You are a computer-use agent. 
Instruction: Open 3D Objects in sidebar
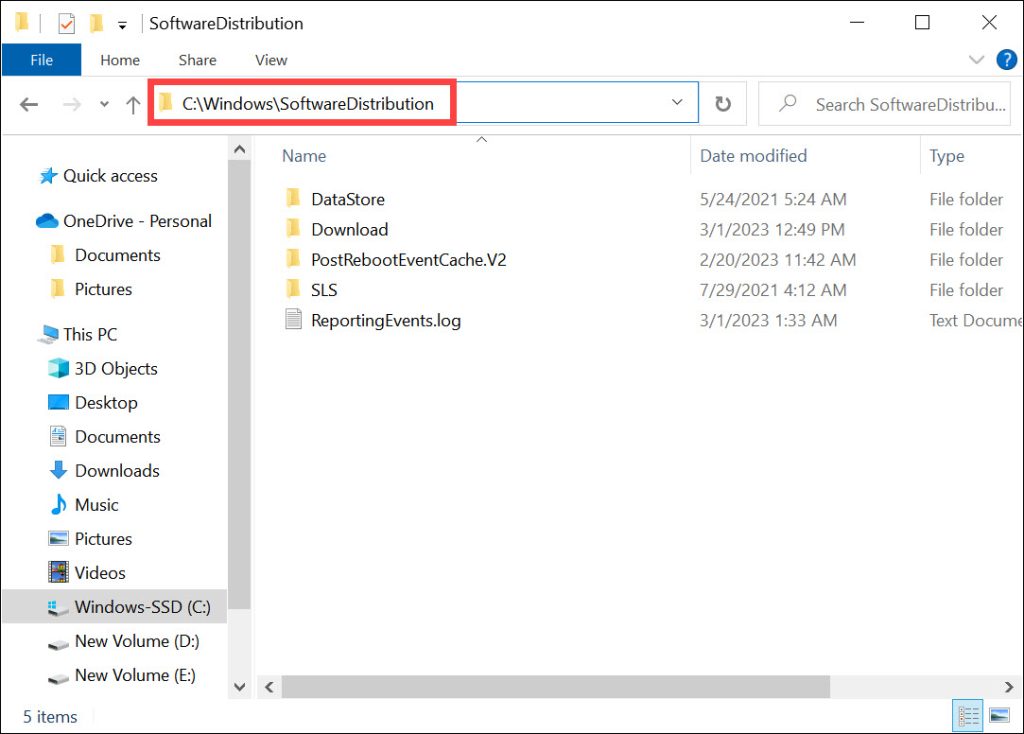116,369
